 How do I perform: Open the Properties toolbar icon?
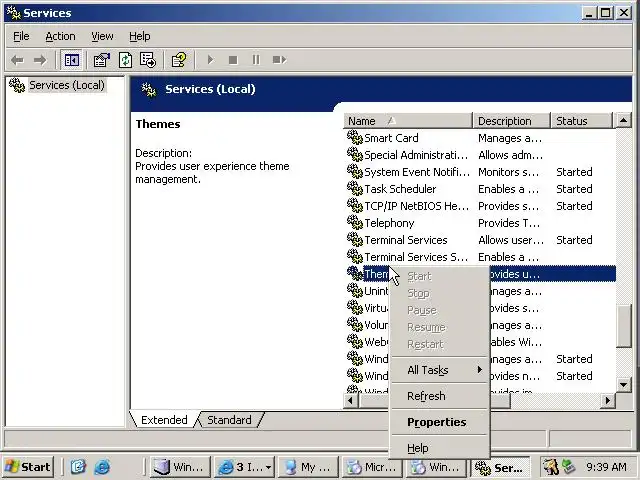tap(101, 60)
